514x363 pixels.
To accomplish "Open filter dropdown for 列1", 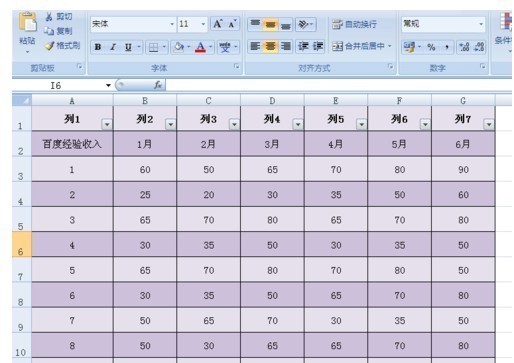I will [x=107, y=125].
